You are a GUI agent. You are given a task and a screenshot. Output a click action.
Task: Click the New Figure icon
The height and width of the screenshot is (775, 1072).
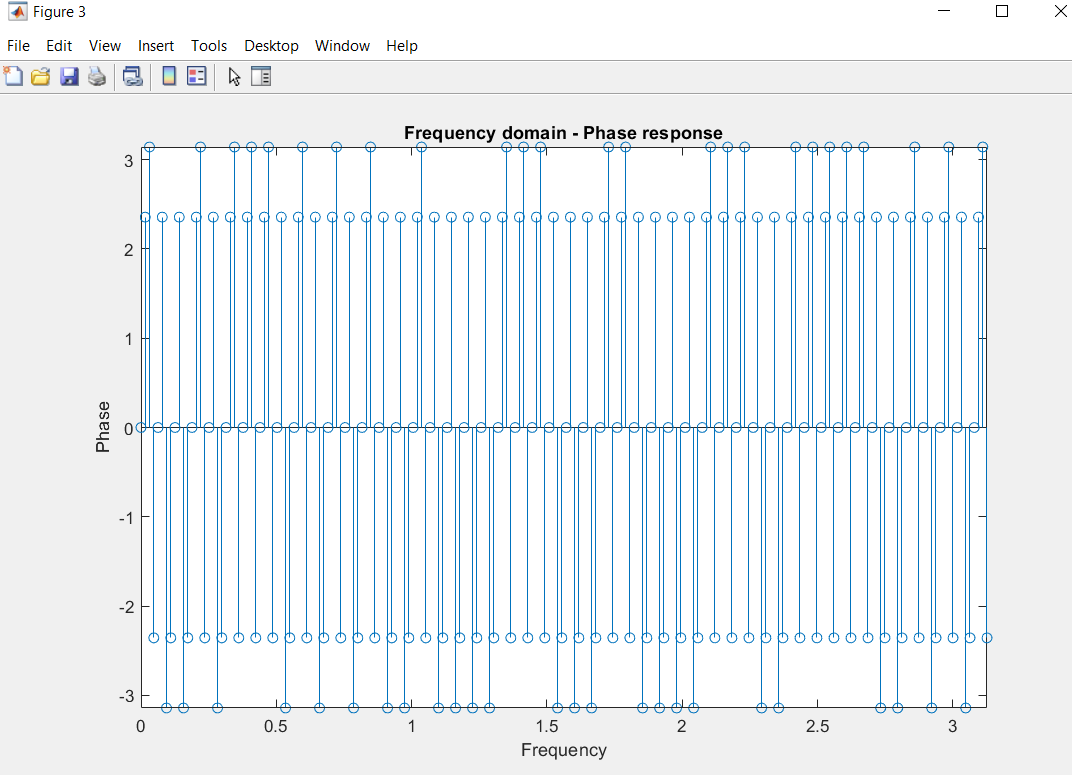[x=14, y=76]
